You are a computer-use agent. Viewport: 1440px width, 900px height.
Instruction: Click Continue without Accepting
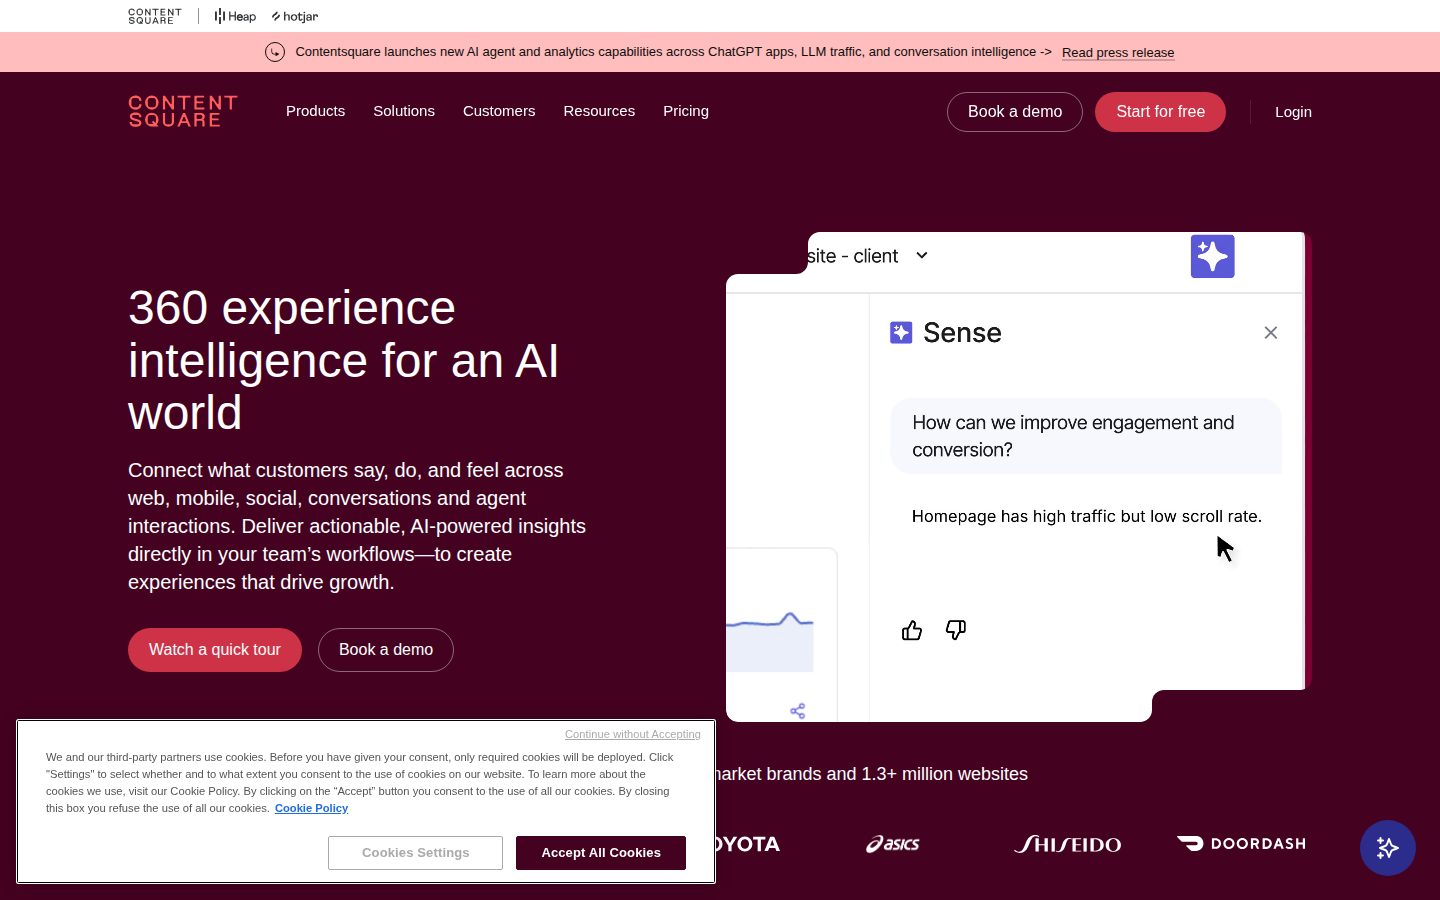pyautogui.click(x=633, y=734)
